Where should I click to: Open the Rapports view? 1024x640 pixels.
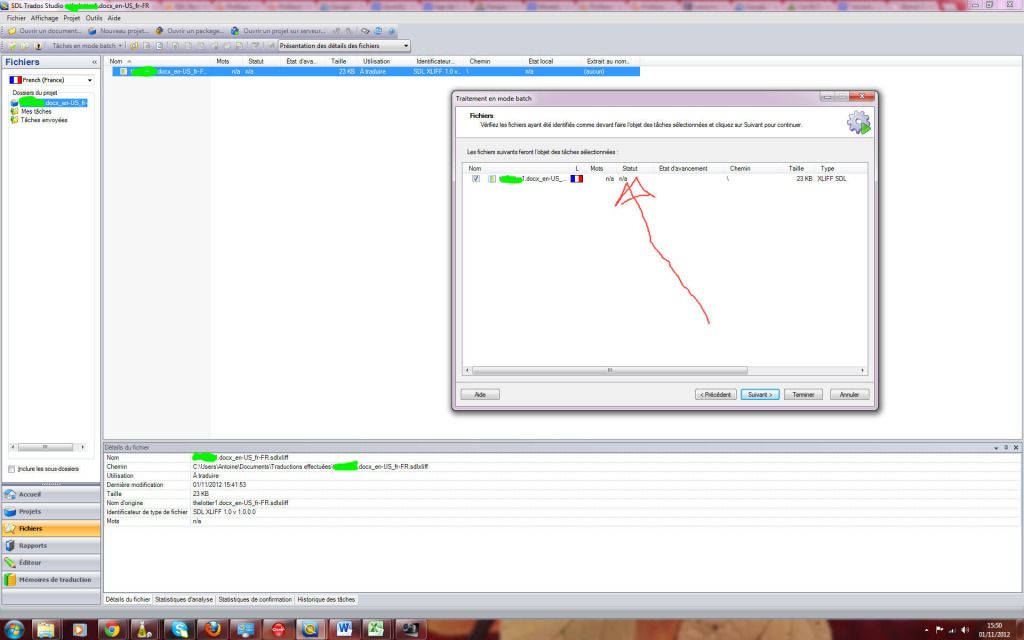click(51, 545)
